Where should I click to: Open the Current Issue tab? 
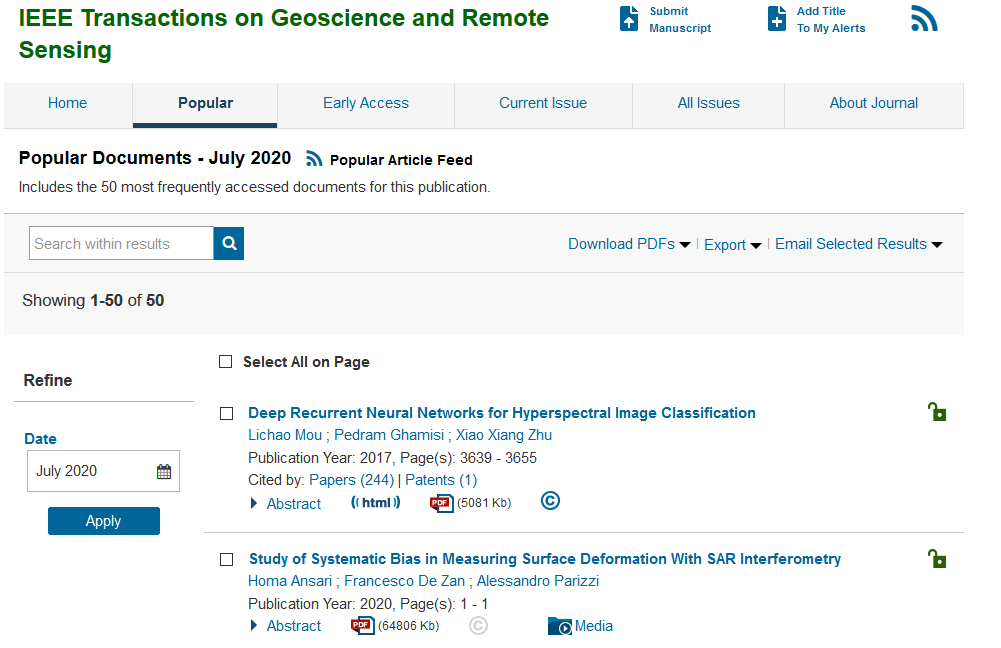(543, 103)
